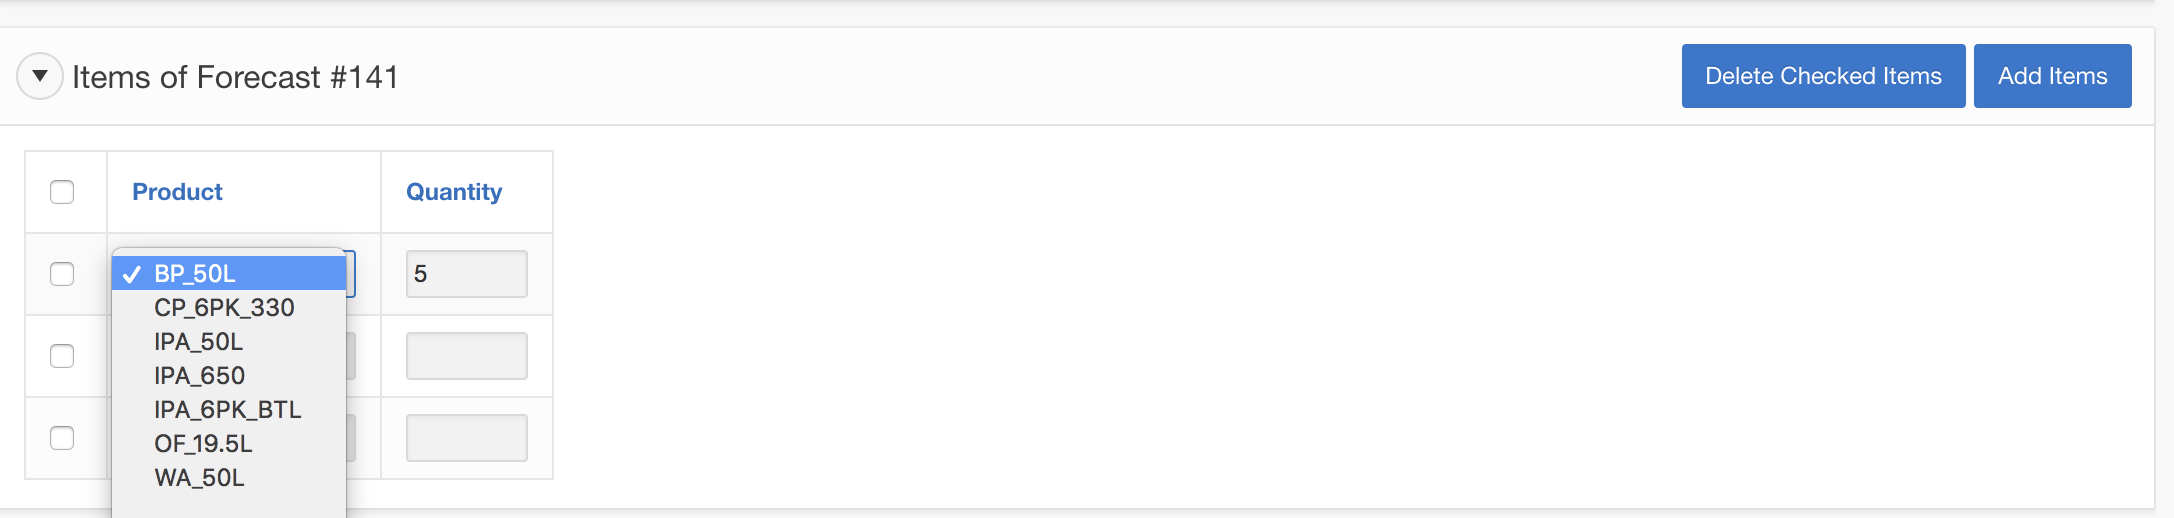Pick WA_50L in the product list
Screen dimensions: 2174x518
click(x=199, y=478)
